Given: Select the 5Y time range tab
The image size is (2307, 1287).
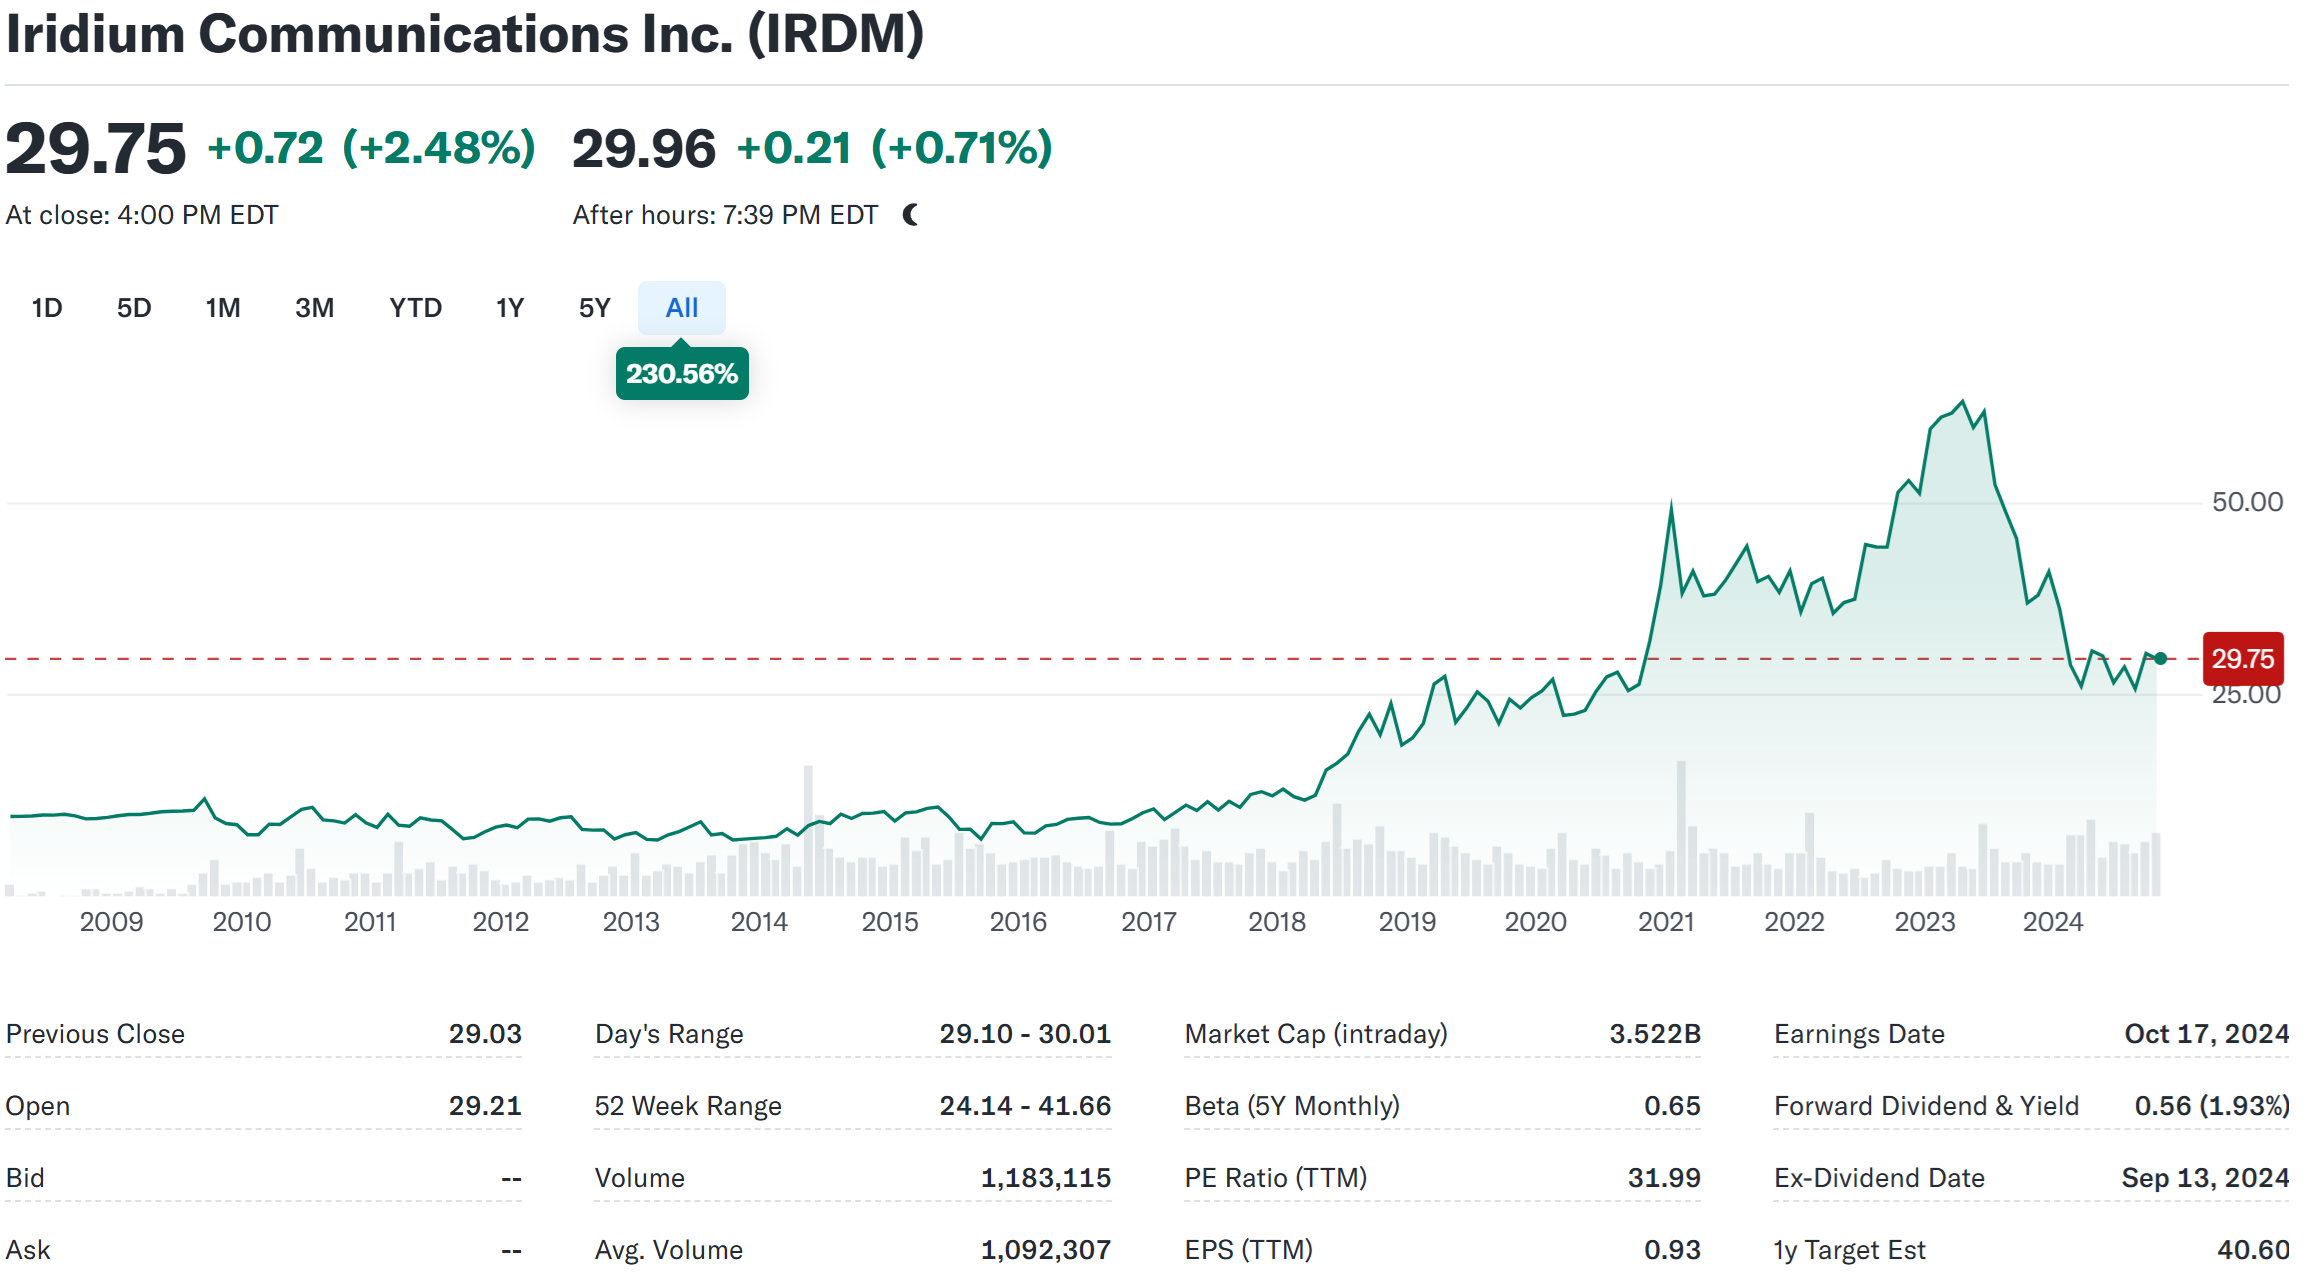Looking at the screenshot, I should (594, 308).
